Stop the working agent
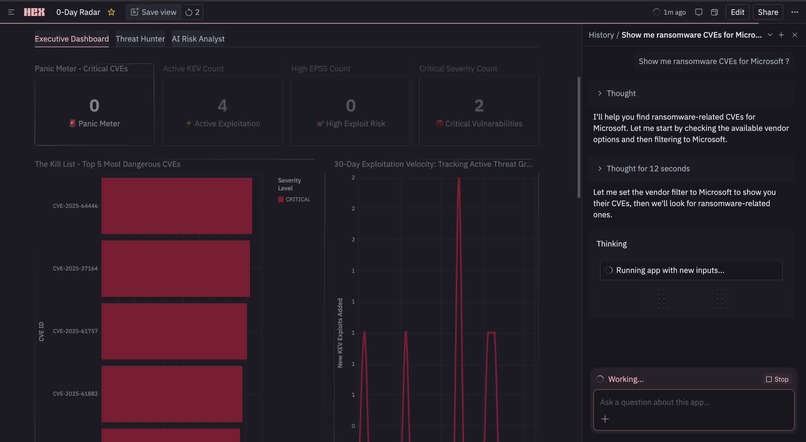The height and width of the screenshot is (442, 806). (777, 379)
